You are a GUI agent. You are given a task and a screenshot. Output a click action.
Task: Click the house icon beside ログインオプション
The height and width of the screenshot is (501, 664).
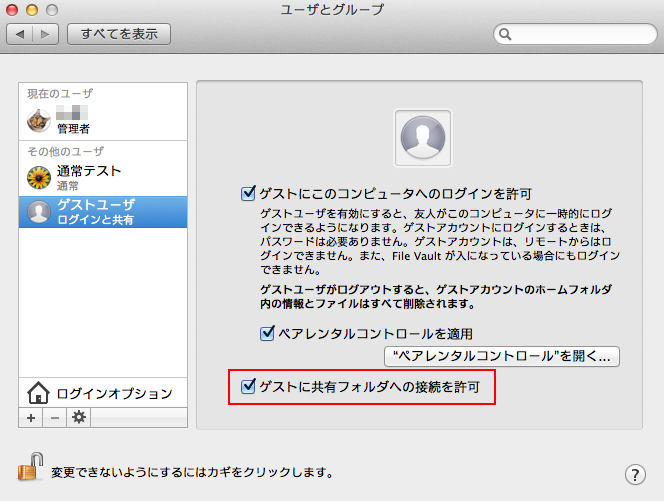[x=38, y=393]
